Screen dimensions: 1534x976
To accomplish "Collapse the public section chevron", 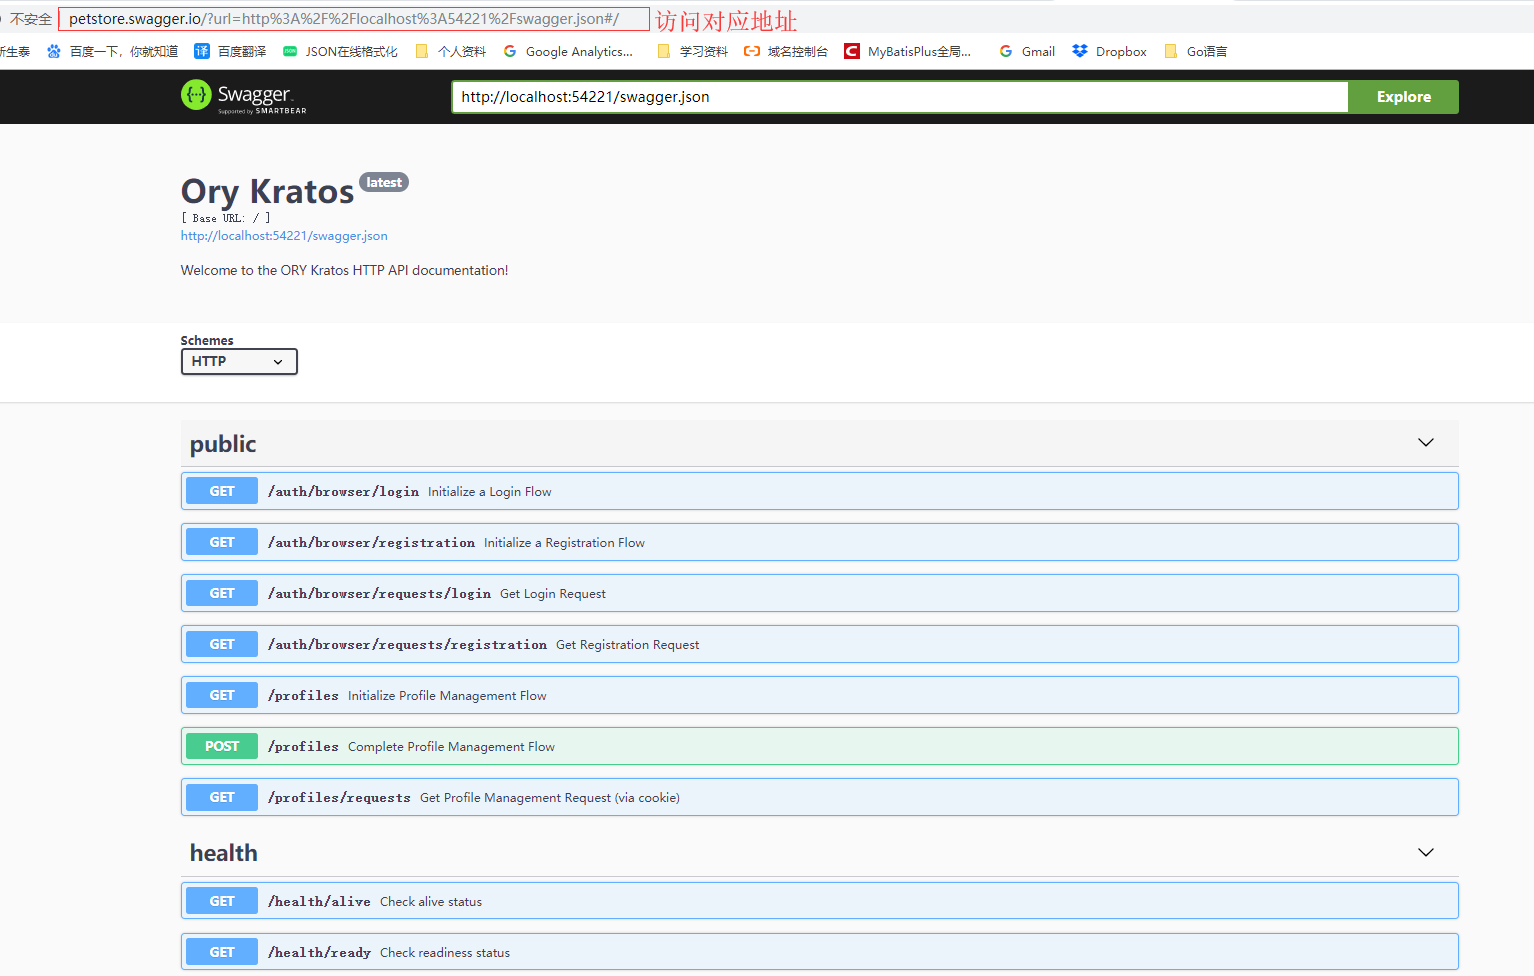I will click(x=1426, y=443).
